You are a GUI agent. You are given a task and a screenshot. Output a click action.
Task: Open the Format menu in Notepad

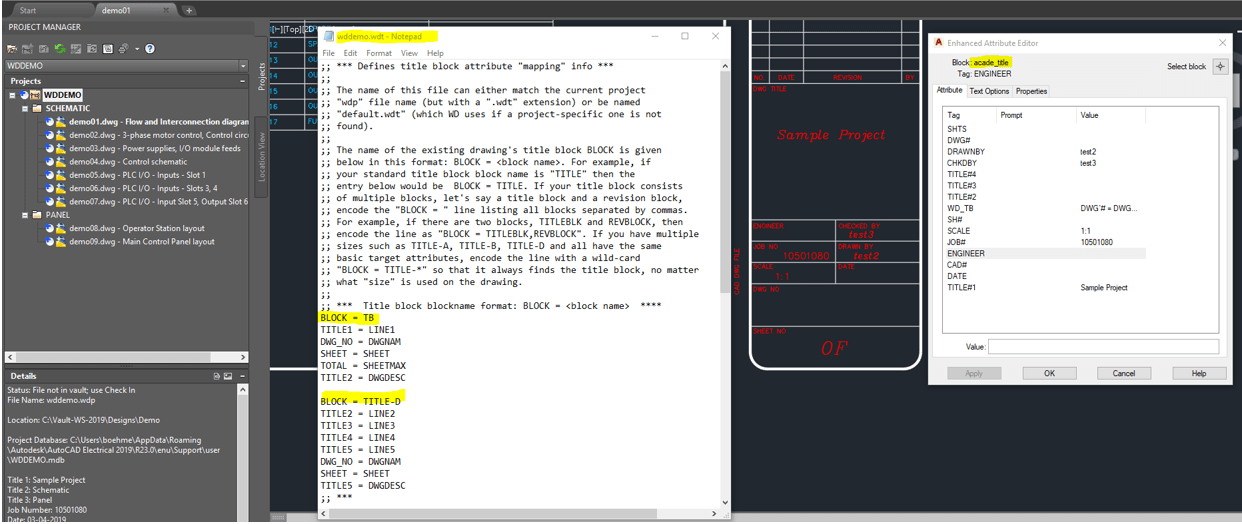(379, 53)
